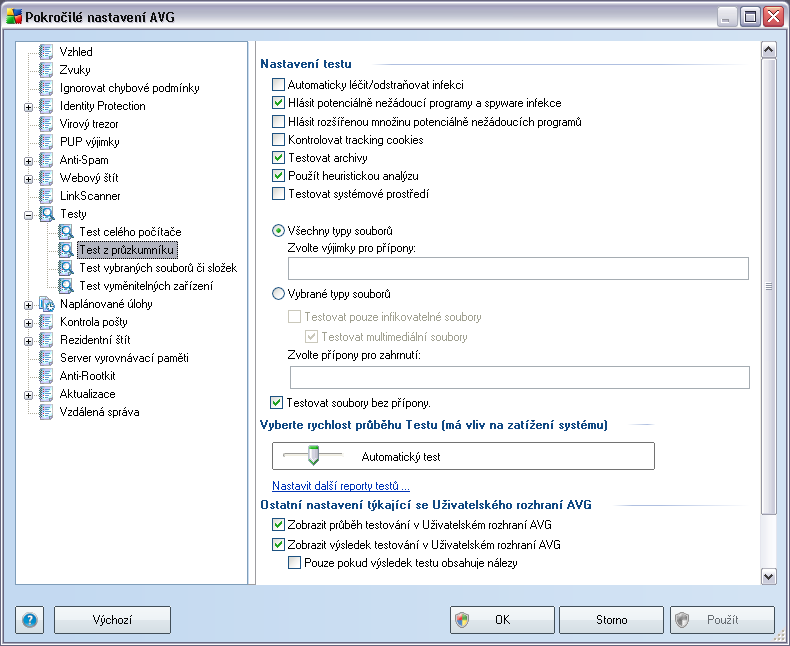Cancel with the Storno button
The height and width of the screenshot is (646, 790).
coord(612,620)
